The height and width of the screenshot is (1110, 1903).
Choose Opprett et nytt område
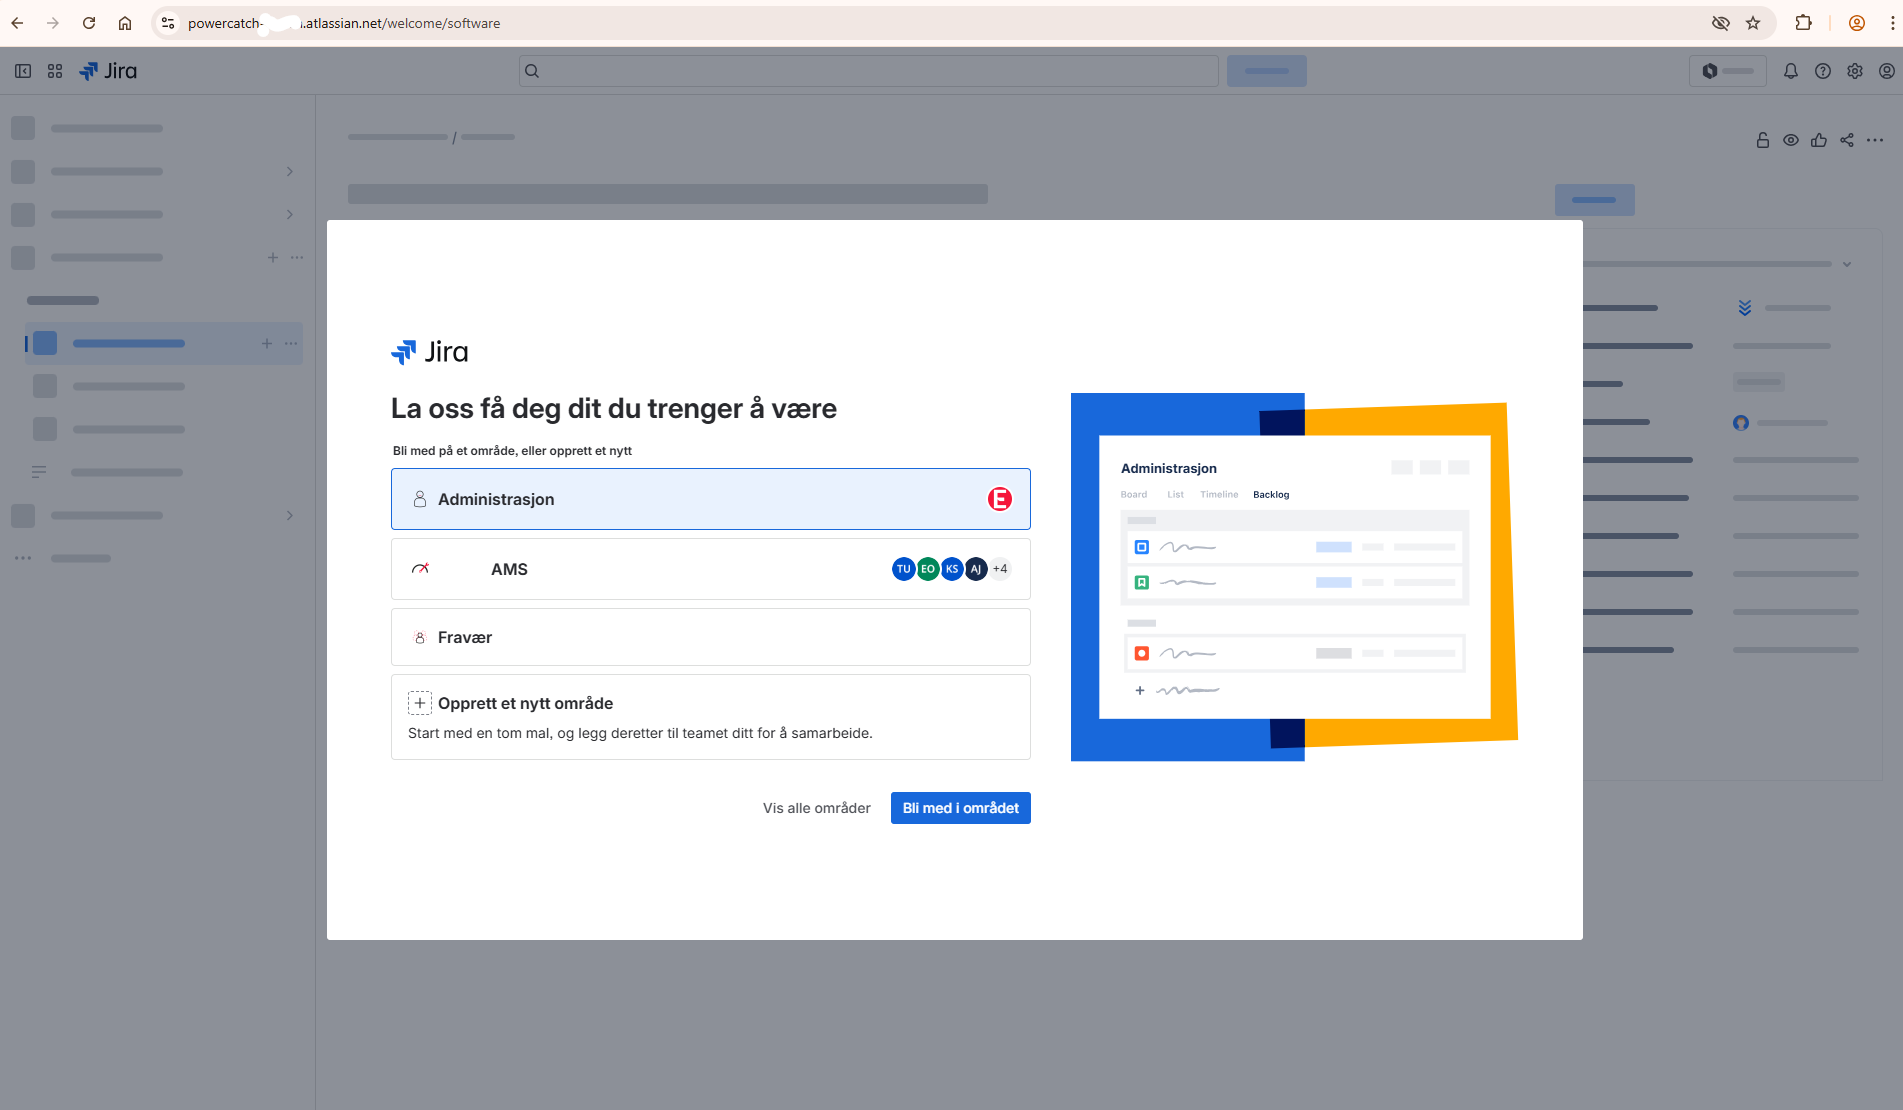(711, 717)
